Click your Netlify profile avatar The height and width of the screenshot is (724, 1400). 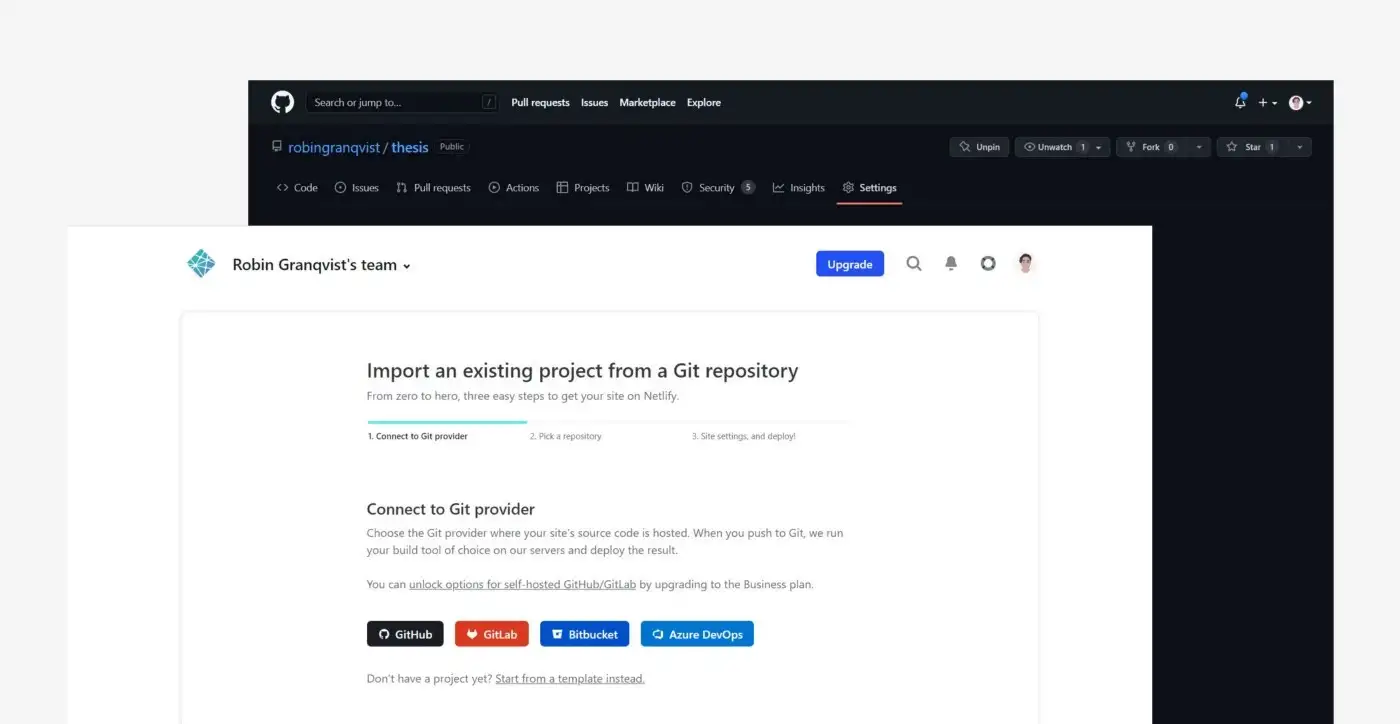coord(1025,263)
